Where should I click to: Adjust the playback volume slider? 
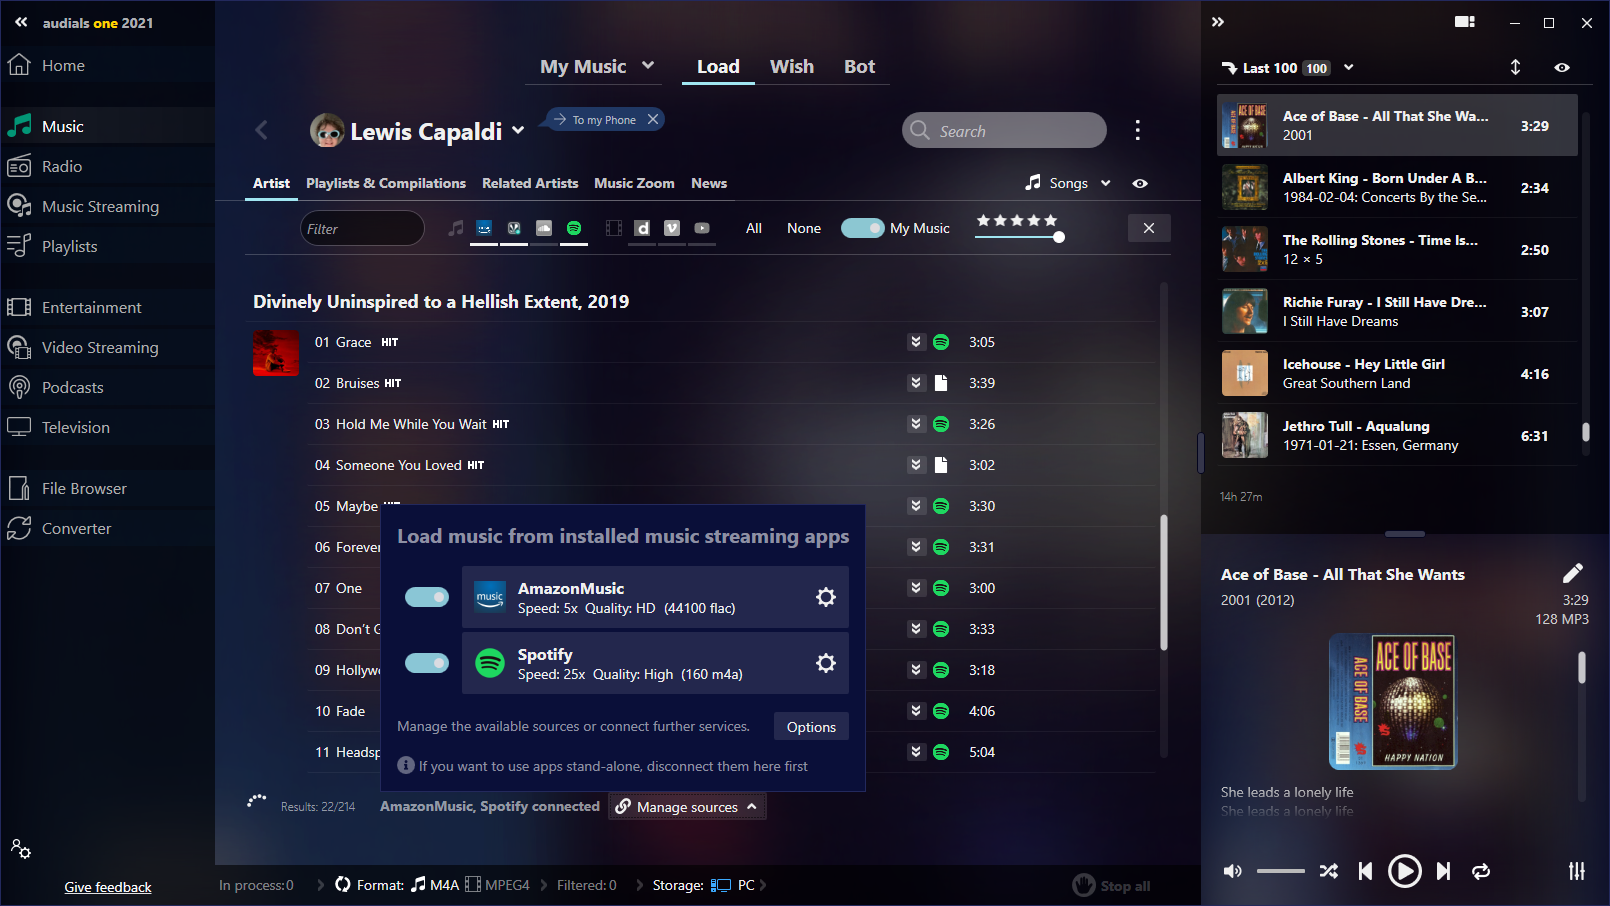[1280, 871]
